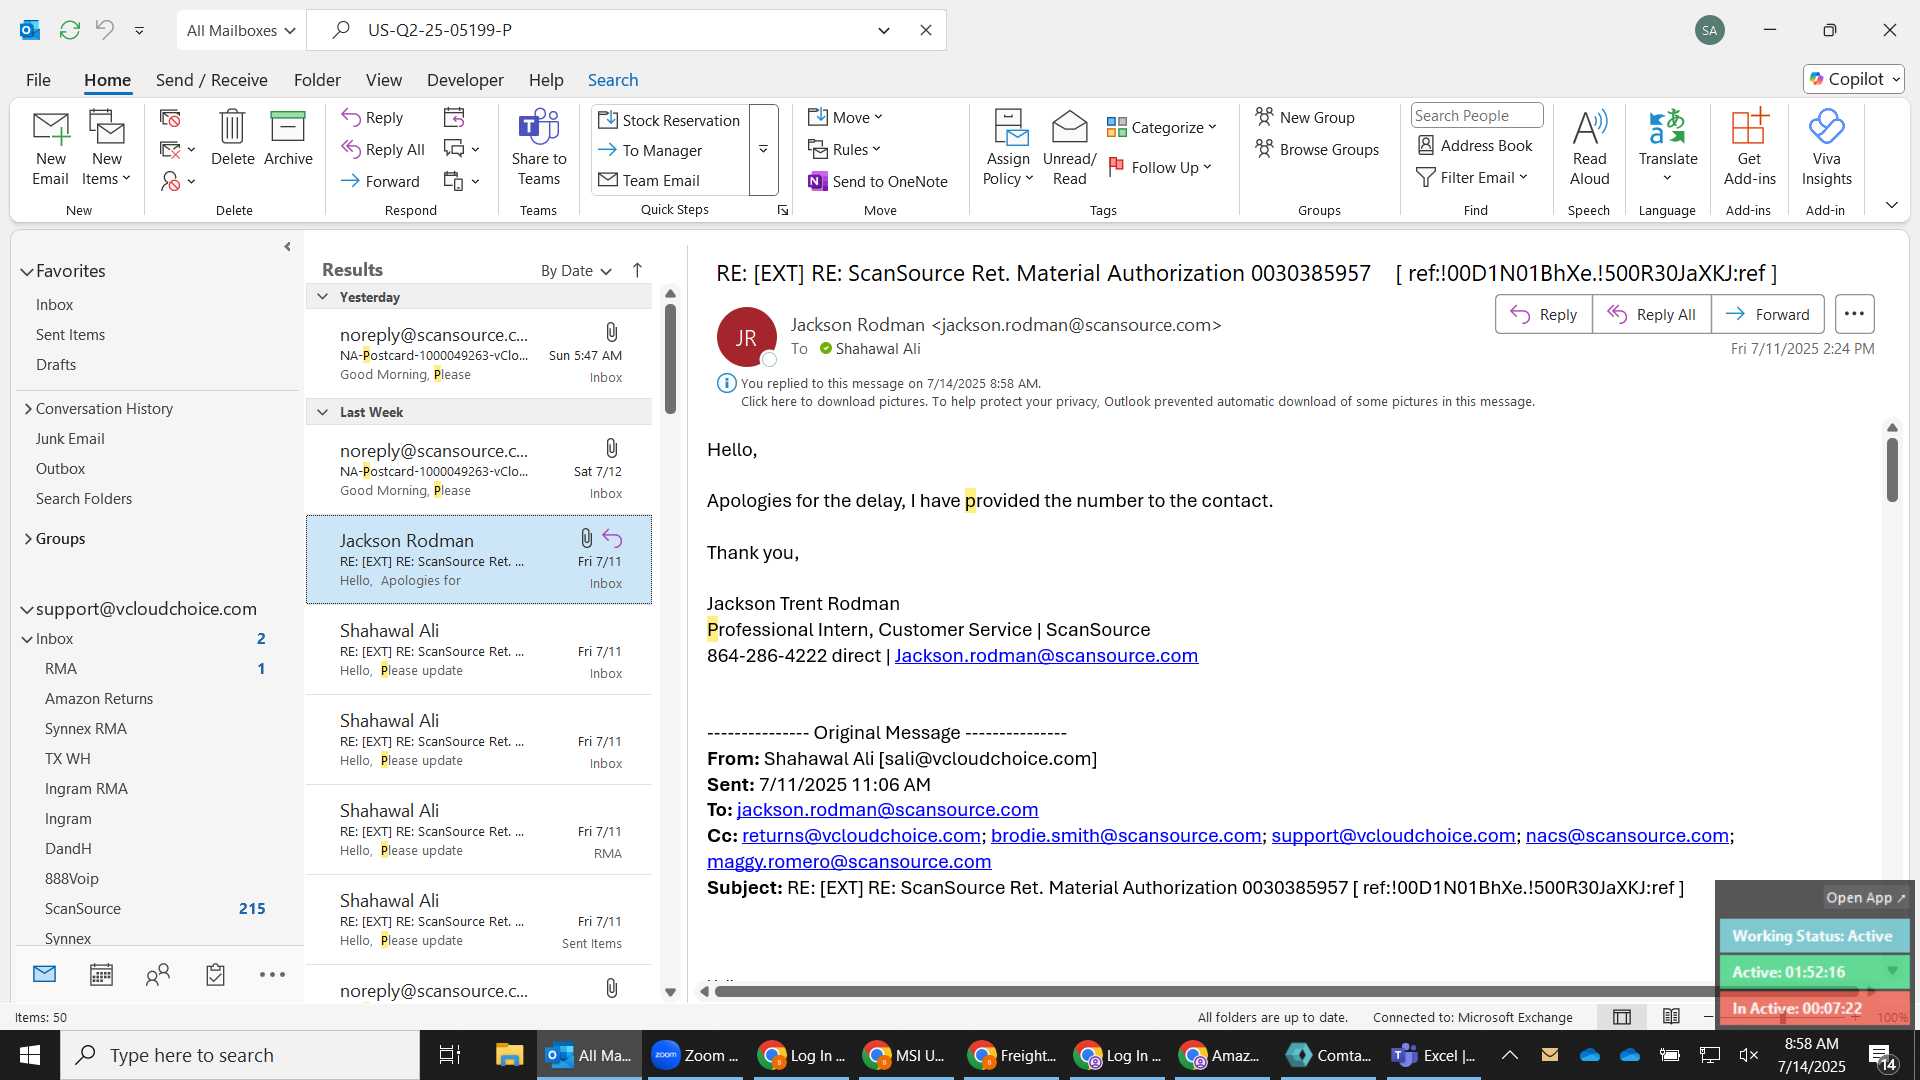This screenshot has height=1080, width=1920.
Task: Click the Undo arrow in title bar
Action: (105, 30)
